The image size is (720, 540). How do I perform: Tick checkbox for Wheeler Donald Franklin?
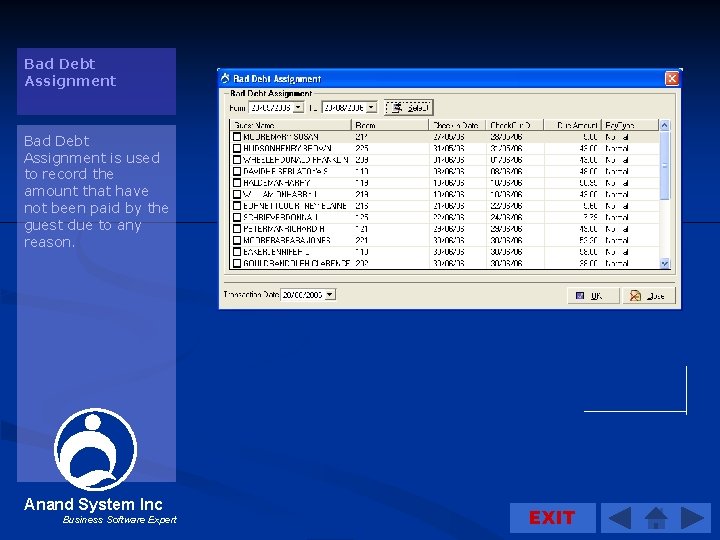[237, 160]
